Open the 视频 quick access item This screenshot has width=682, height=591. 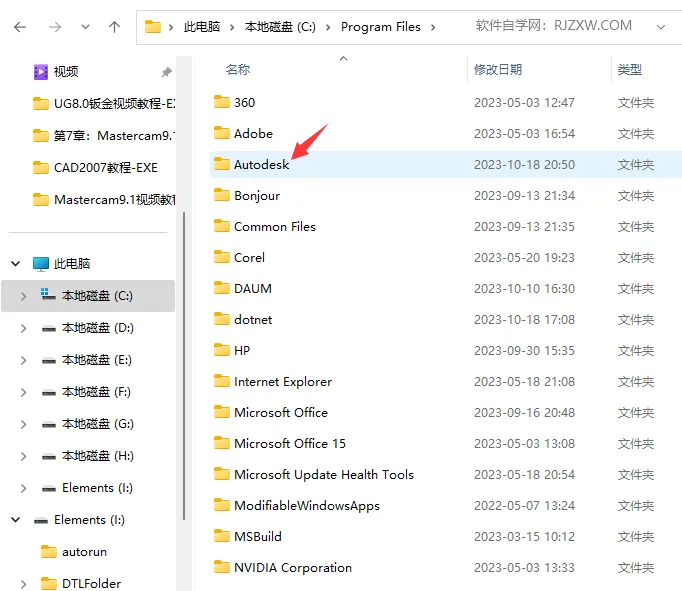[x=66, y=72]
